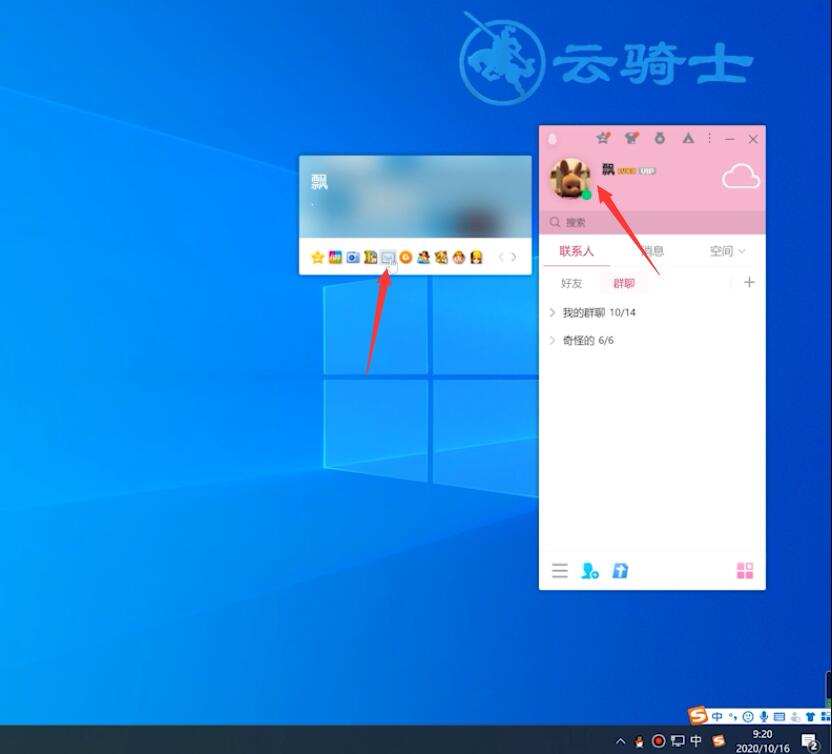Click the plus button to add group
The height and width of the screenshot is (754, 832).
click(x=749, y=282)
